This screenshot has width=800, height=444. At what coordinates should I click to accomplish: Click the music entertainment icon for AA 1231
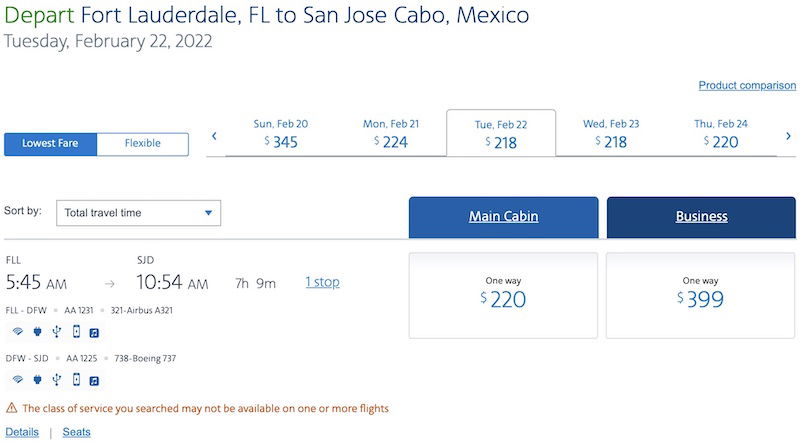pos(94,333)
